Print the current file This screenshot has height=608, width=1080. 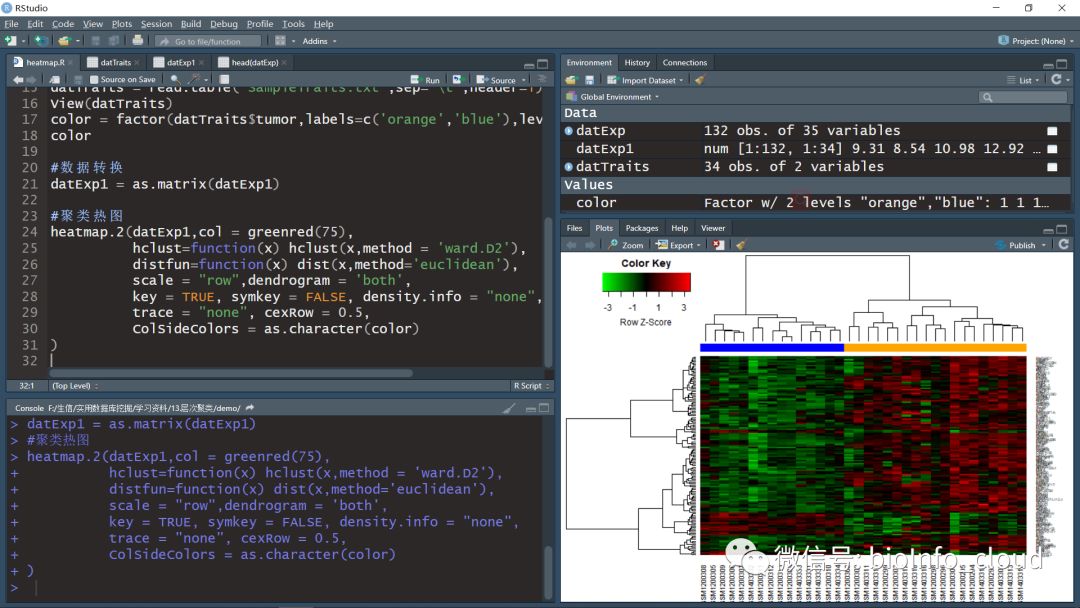coord(138,41)
